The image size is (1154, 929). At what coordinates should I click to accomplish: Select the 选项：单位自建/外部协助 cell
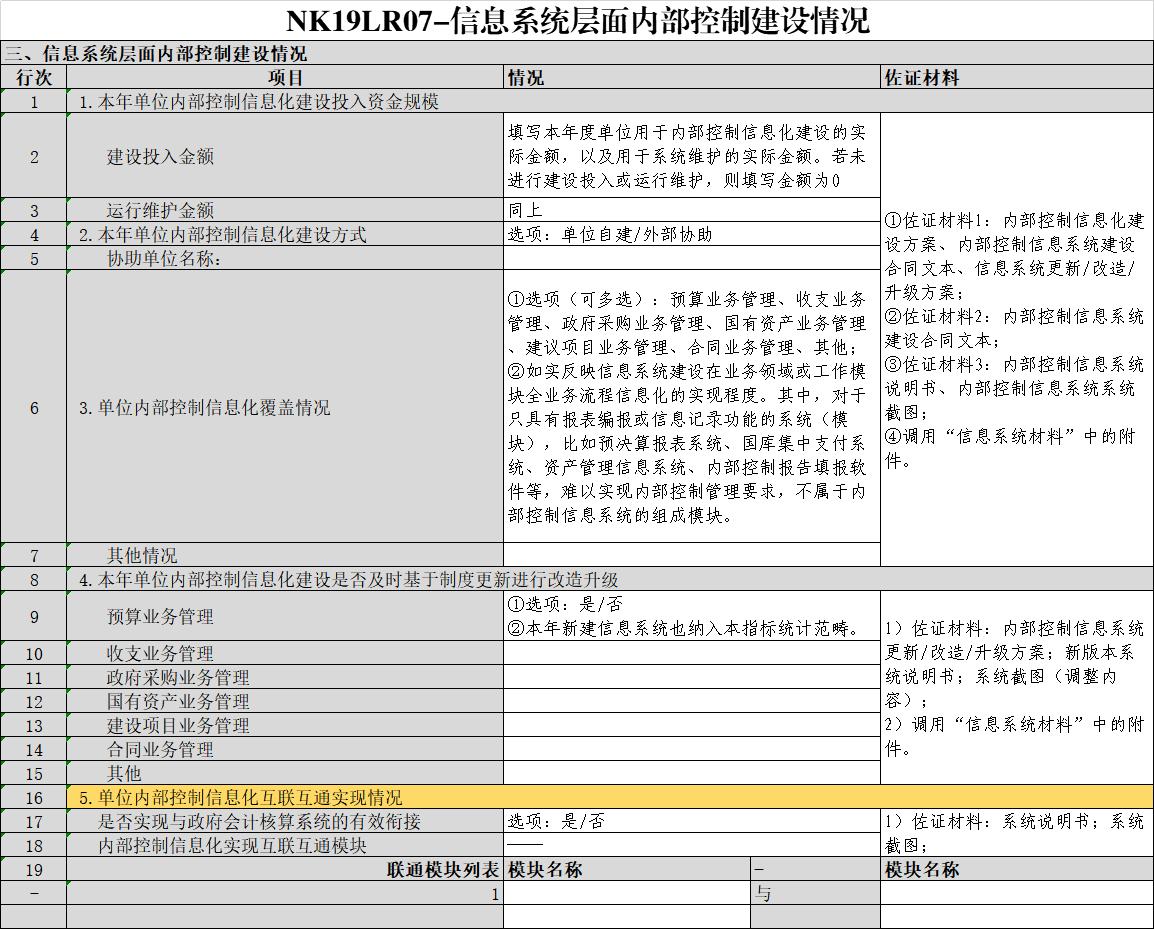point(688,232)
